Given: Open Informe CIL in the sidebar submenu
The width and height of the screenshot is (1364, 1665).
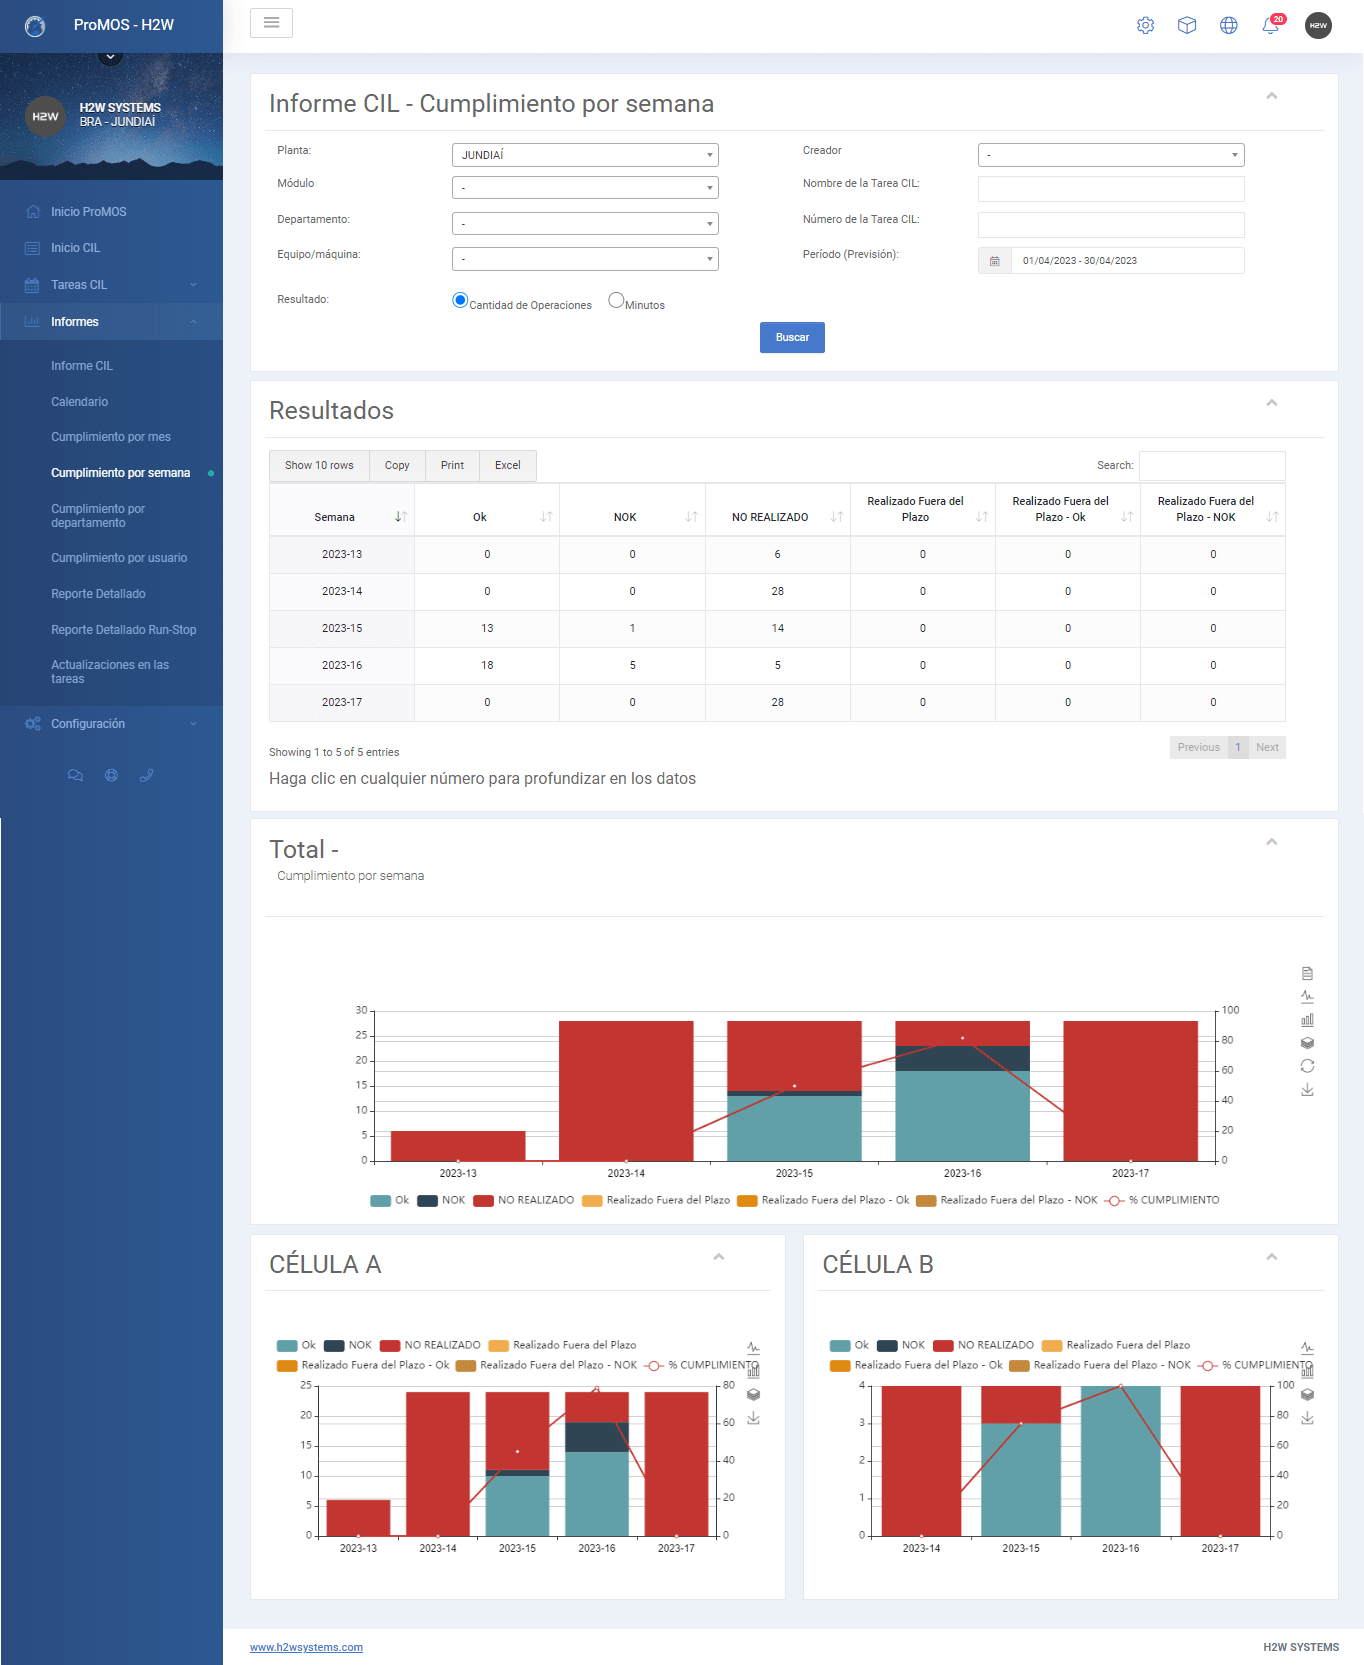Looking at the screenshot, I should [82, 366].
